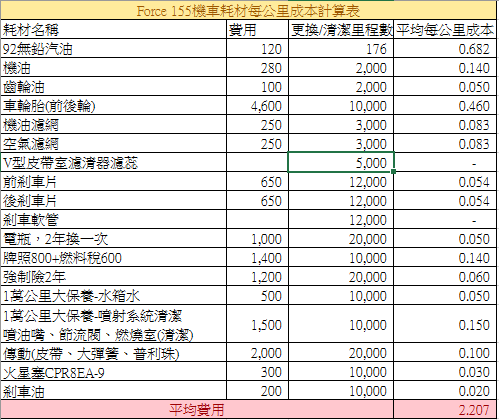Select the 300 cost cell

(x=257, y=371)
